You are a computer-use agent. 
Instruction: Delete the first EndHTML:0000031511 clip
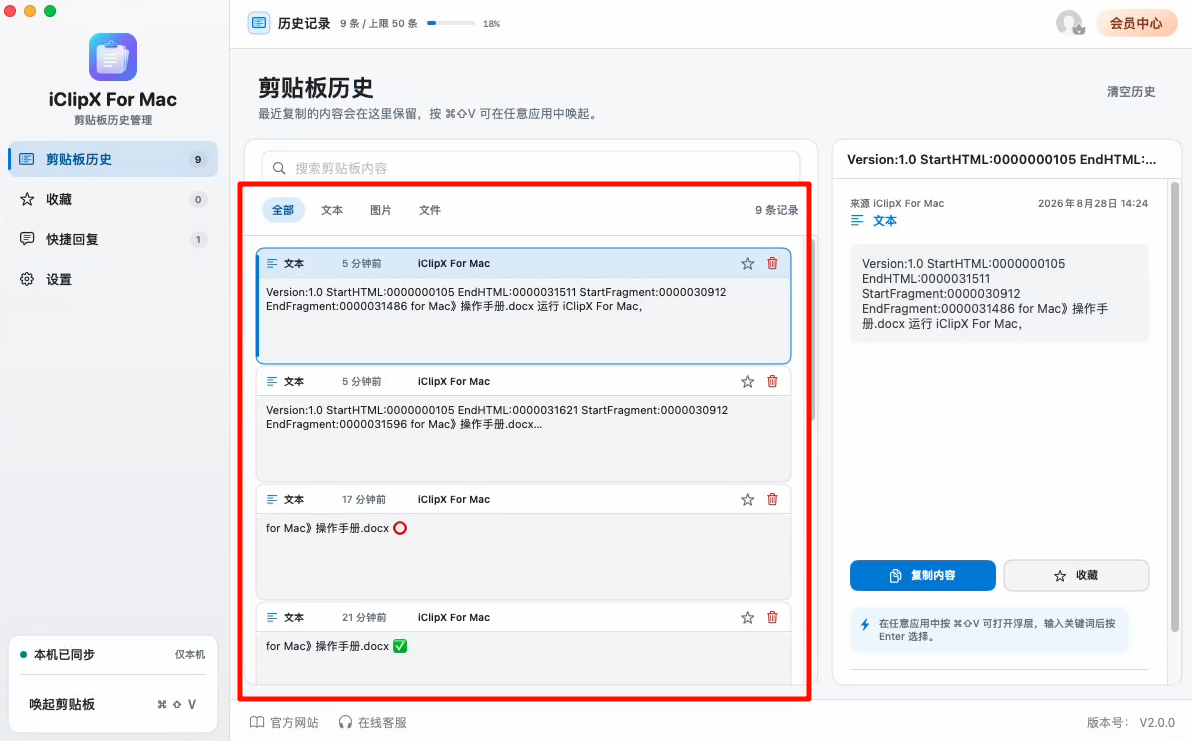coord(772,263)
